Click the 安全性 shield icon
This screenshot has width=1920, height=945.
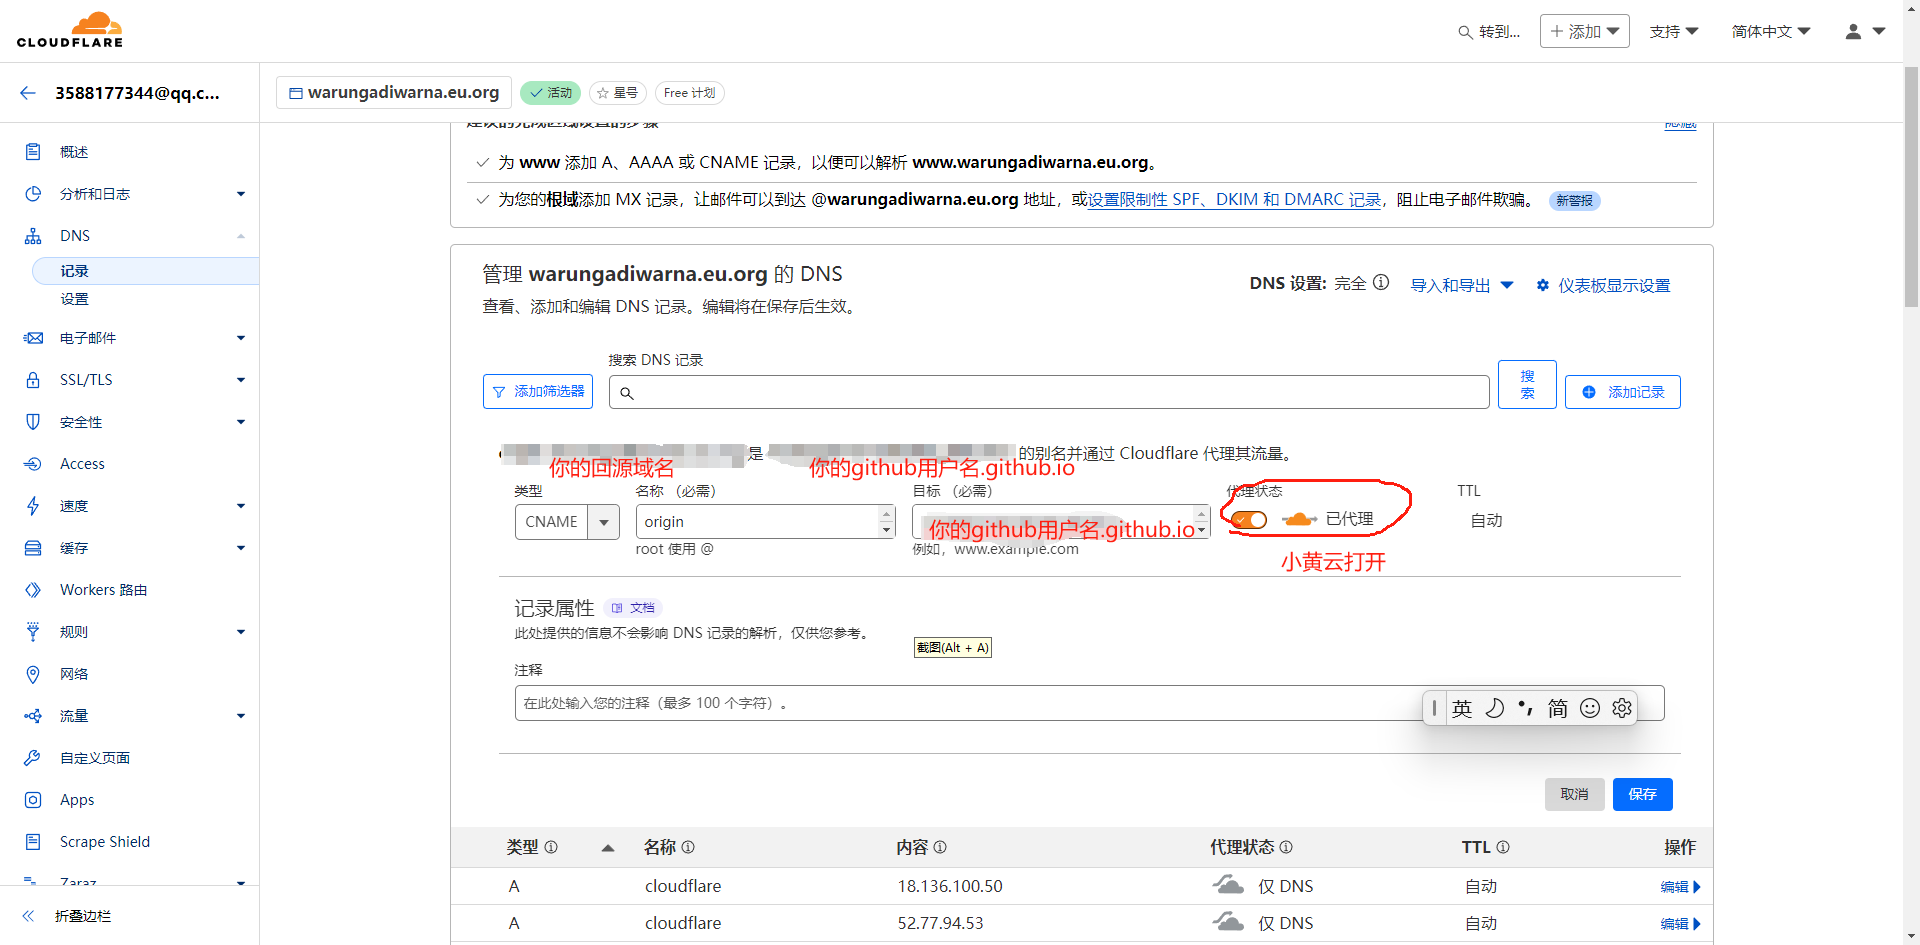33,422
